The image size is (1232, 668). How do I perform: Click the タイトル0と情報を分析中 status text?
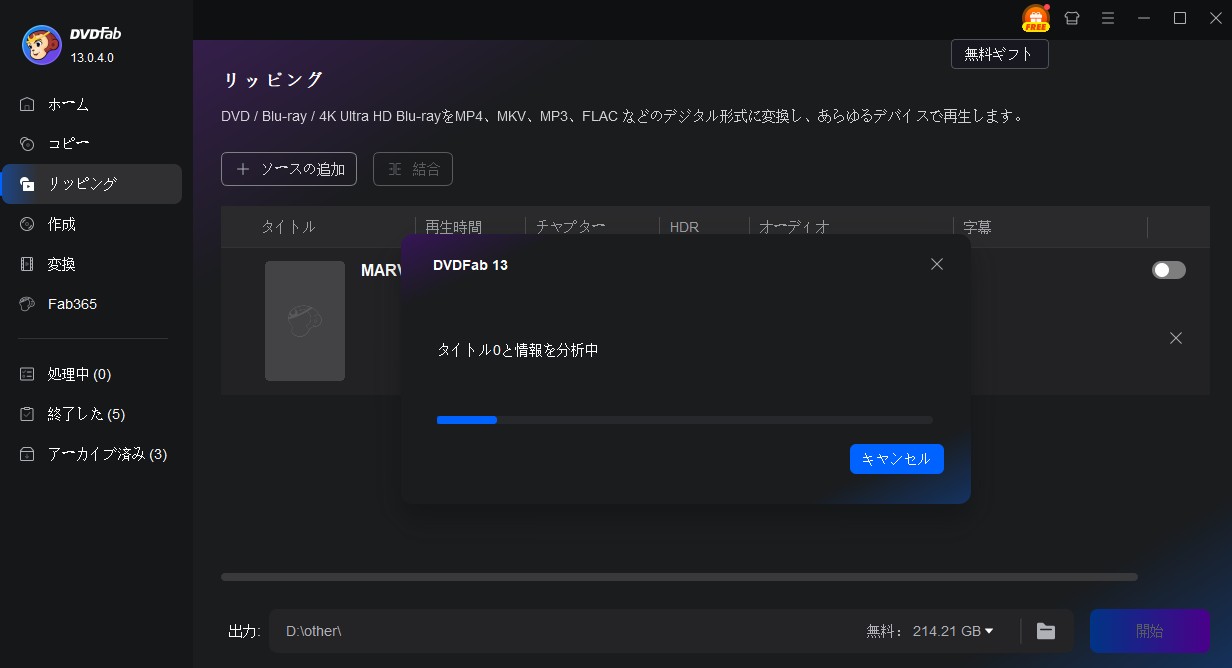[518, 350]
